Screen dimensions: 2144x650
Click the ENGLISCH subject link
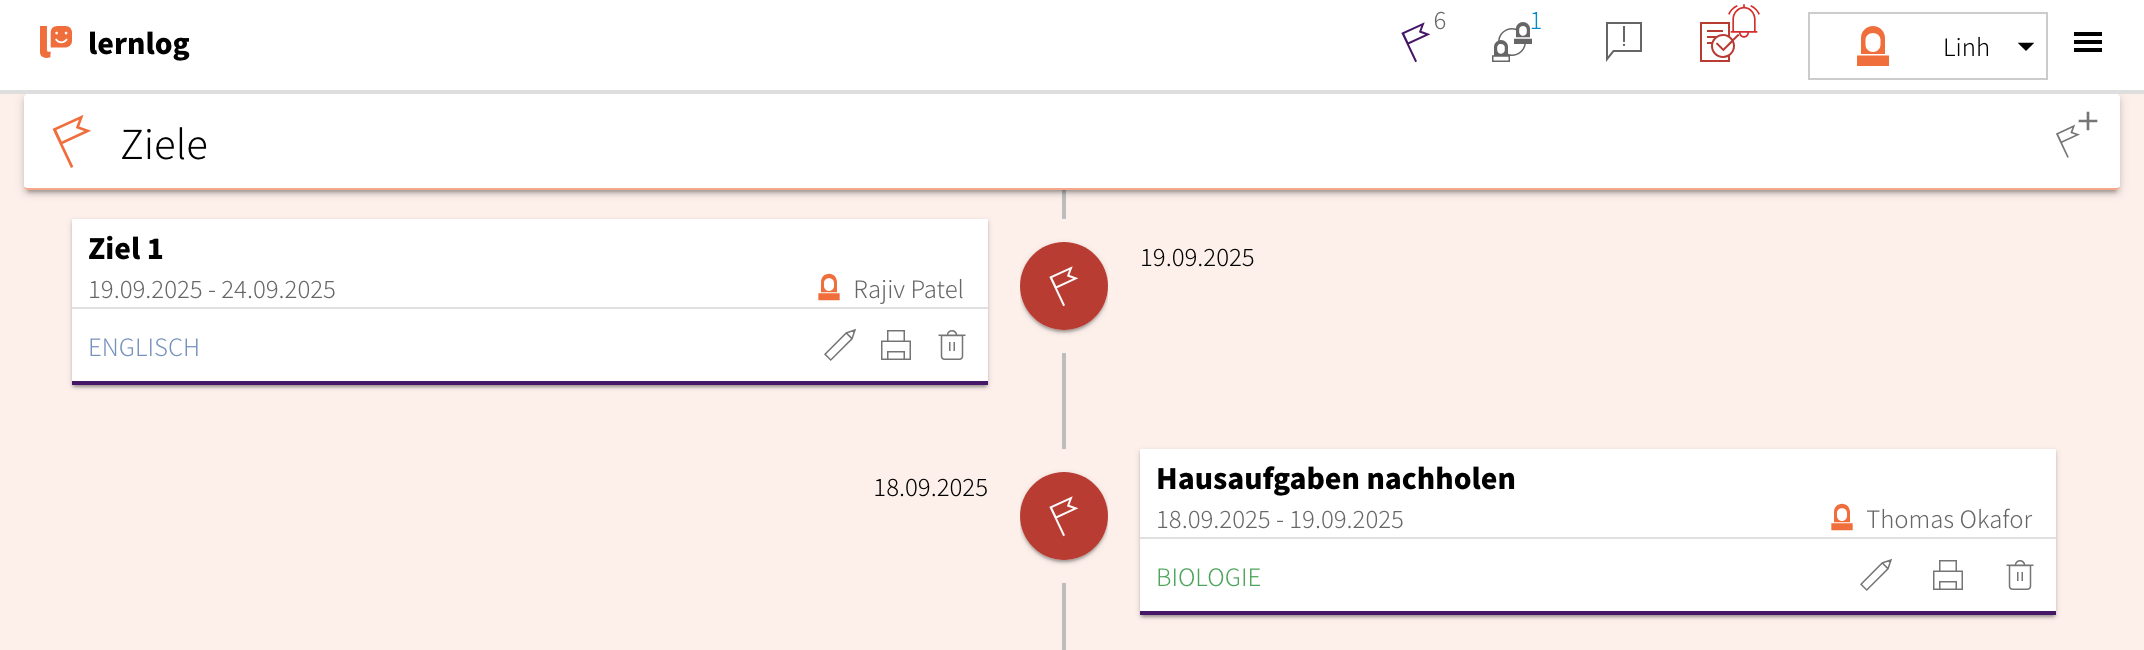pos(144,348)
